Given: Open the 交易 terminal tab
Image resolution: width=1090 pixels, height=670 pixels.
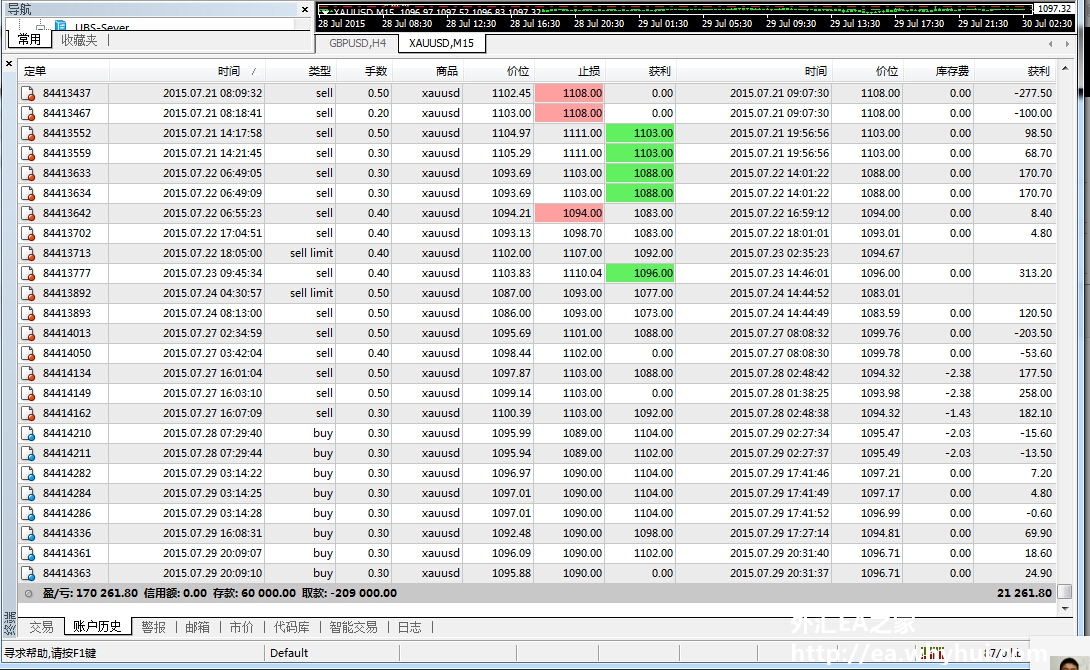Looking at the screenshot, I should pos(41,627).
